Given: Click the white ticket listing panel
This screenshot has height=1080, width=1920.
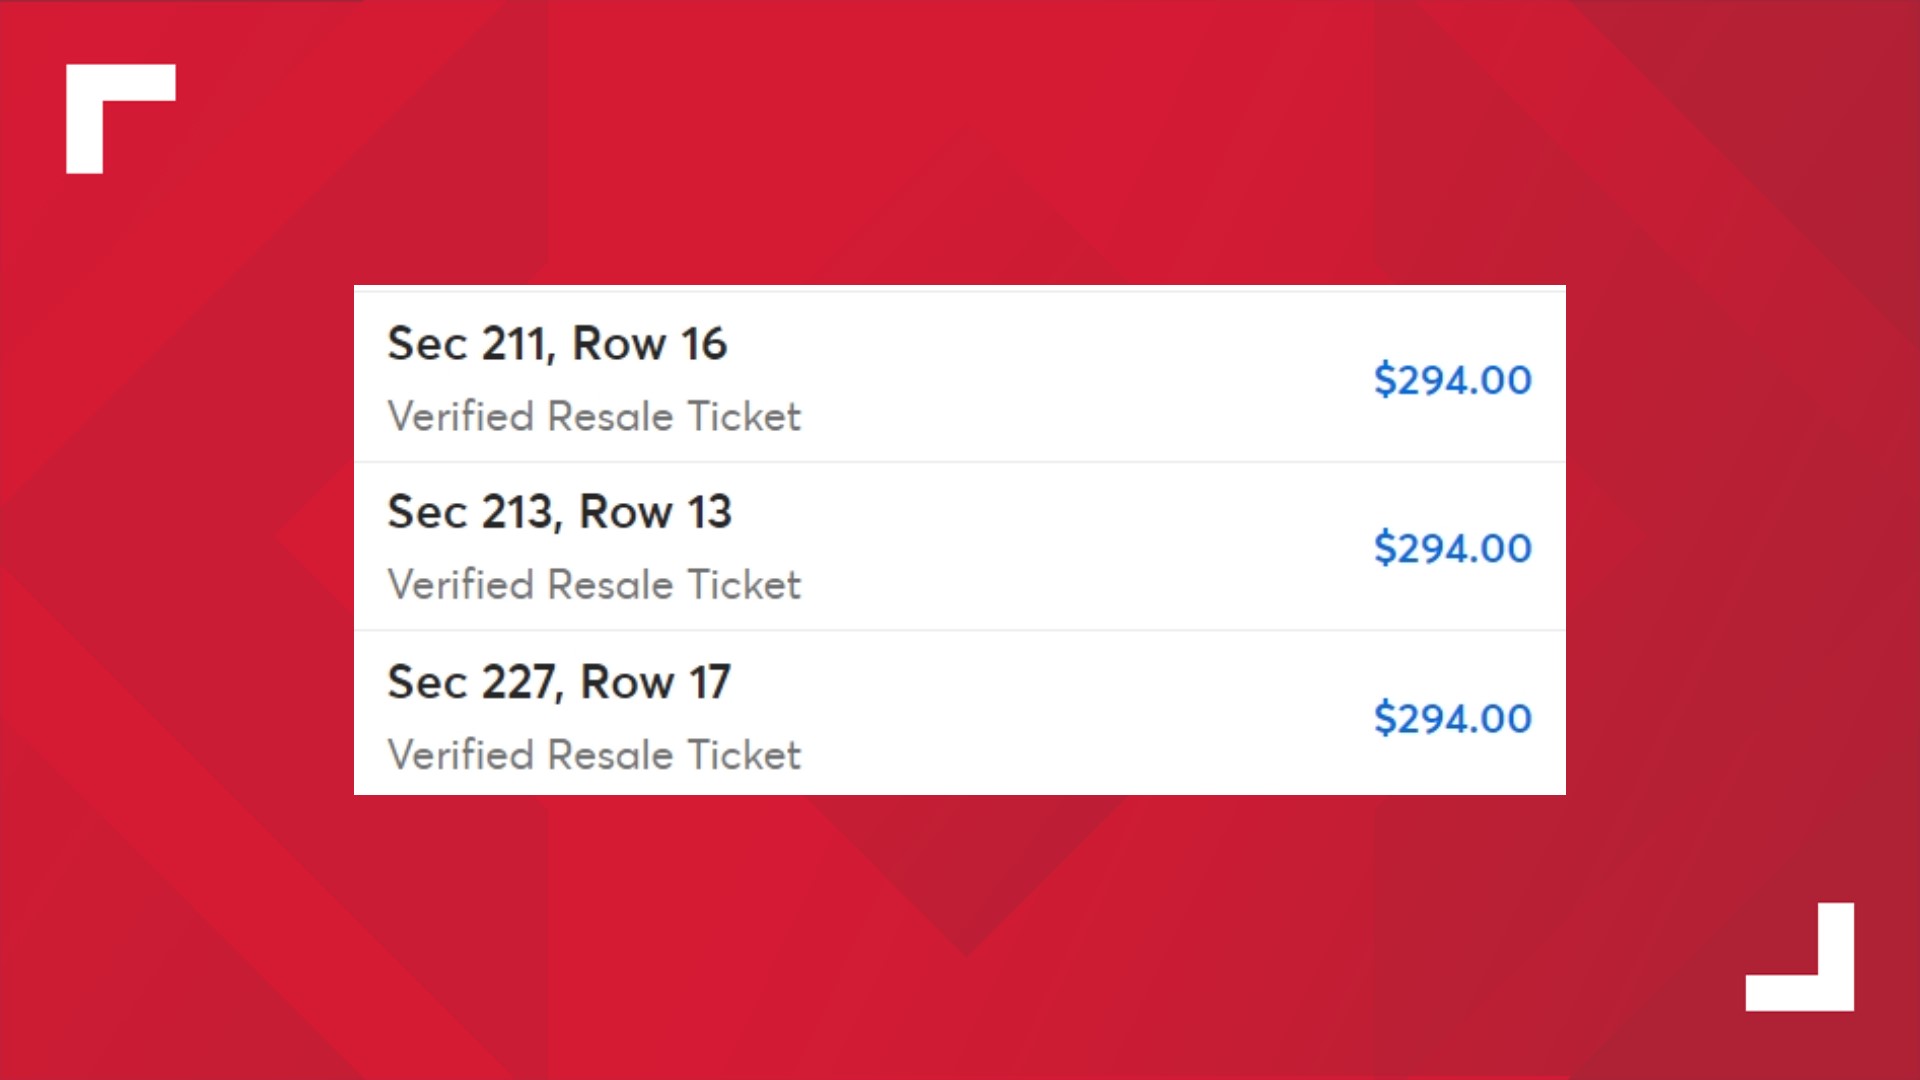Looking at the screenshot, I should [960, 540].
